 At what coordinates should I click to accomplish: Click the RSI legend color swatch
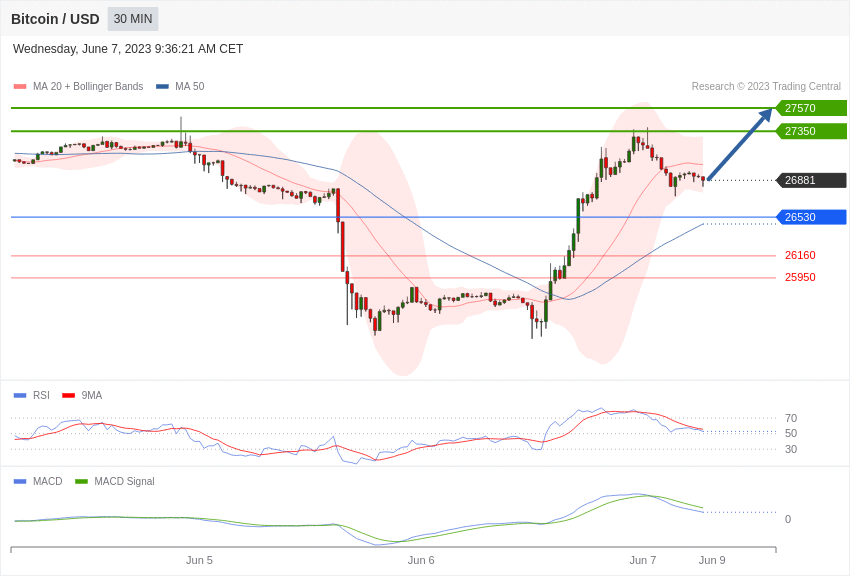(x=20, y=396)
